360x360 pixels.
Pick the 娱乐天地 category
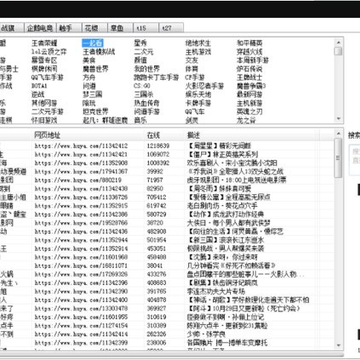point(198,94)
